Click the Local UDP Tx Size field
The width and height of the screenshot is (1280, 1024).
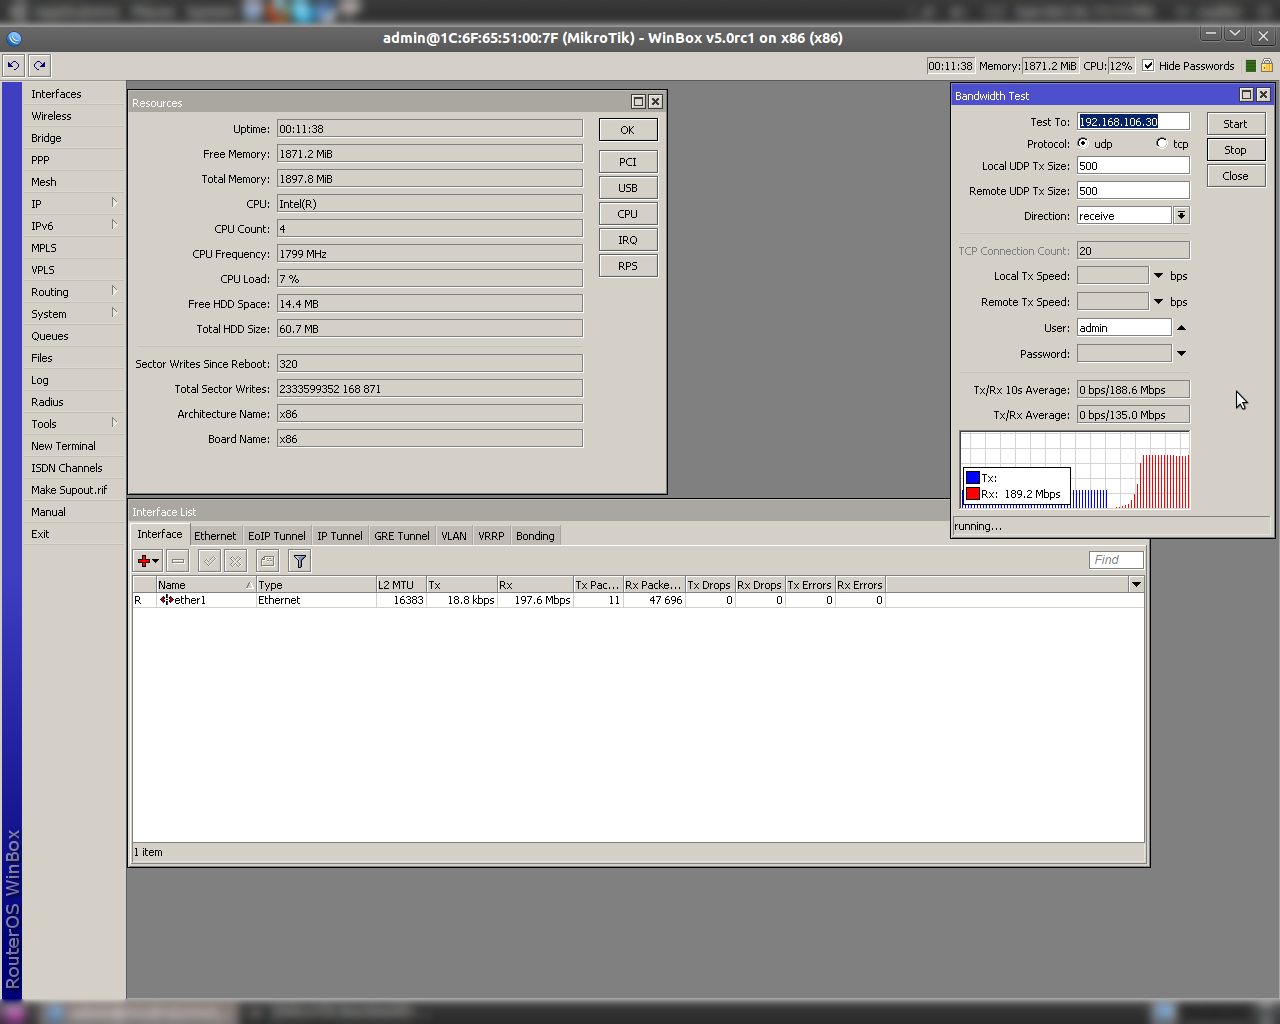click(x=1133, y=166)
